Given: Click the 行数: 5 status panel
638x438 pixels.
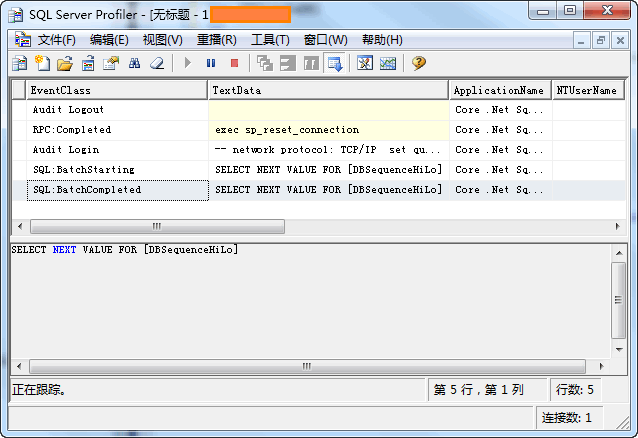Looking at the screenshot, I should click(x=575, y=390).
